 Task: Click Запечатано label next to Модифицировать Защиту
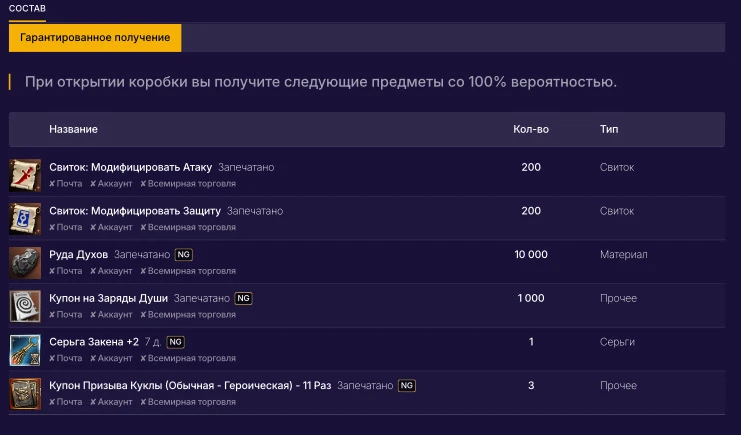tap(255, 211)
